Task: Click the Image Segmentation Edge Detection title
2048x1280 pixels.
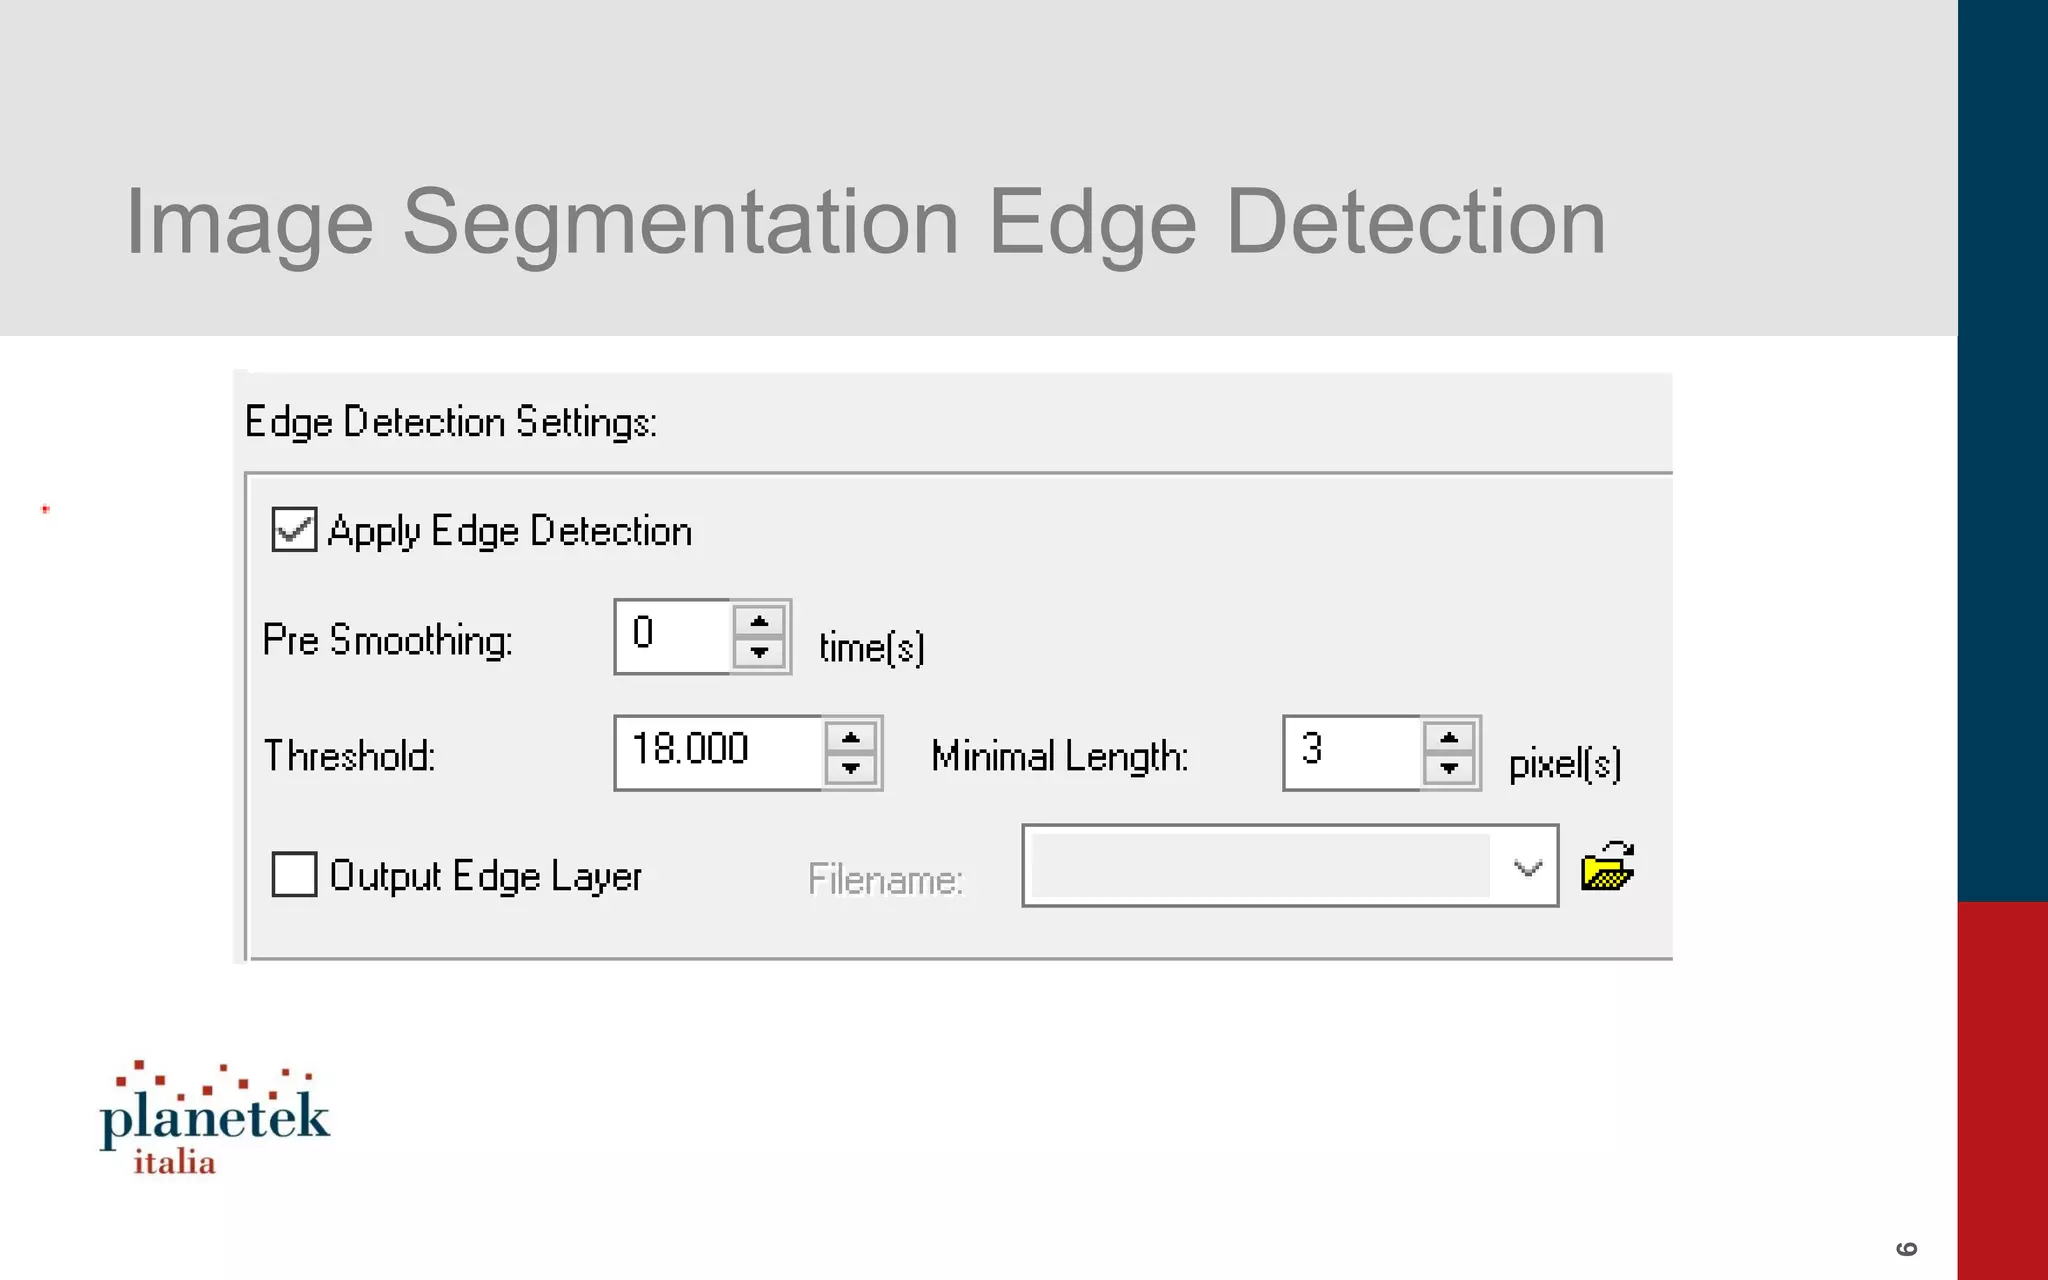Action: point(865,222)
